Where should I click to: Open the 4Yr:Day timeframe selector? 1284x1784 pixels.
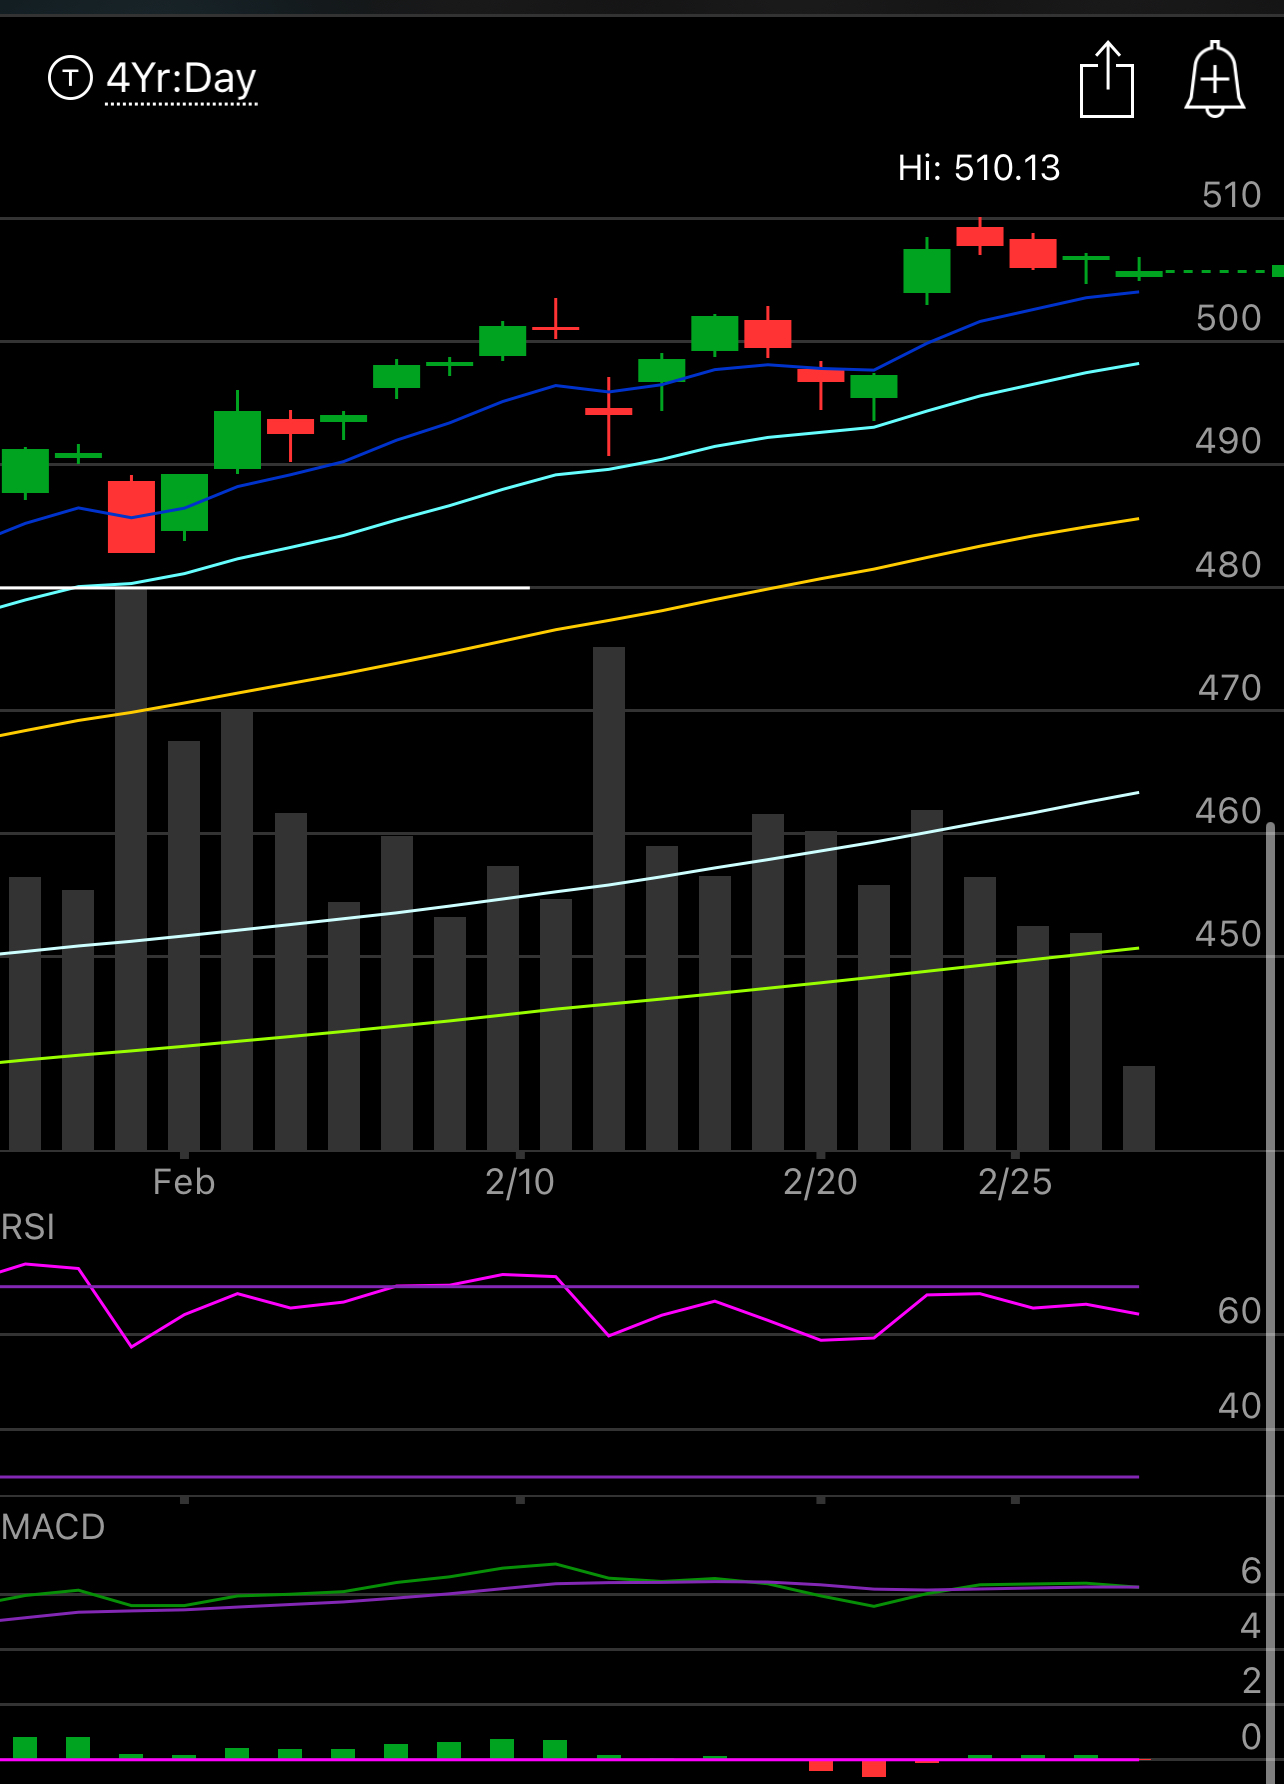(x=181, y=78)
